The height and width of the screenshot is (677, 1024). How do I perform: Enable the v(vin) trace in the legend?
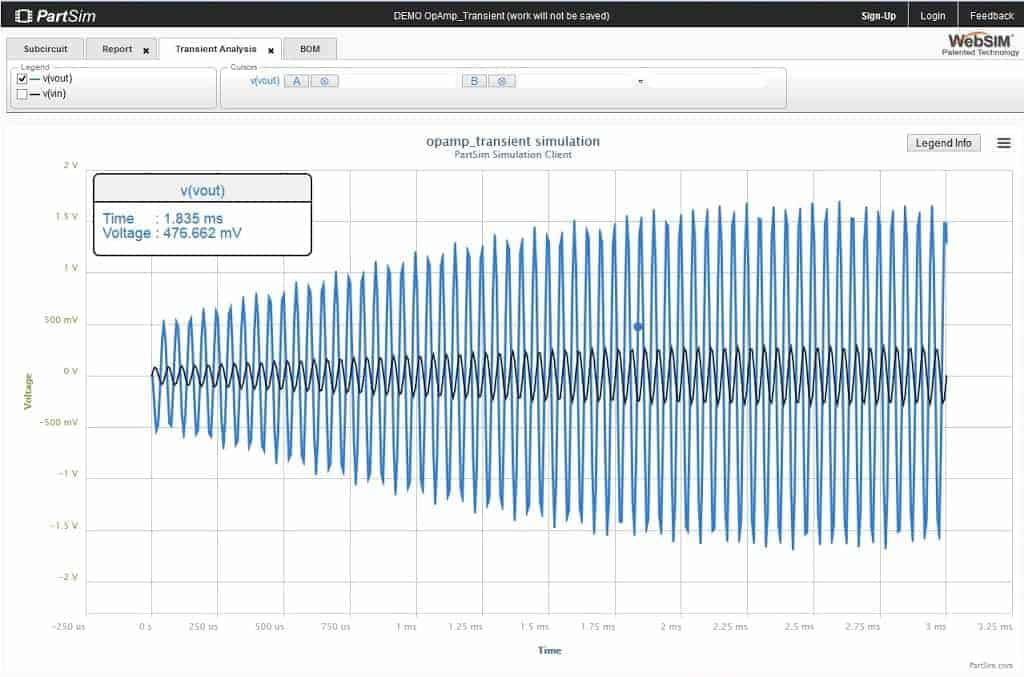23,92
